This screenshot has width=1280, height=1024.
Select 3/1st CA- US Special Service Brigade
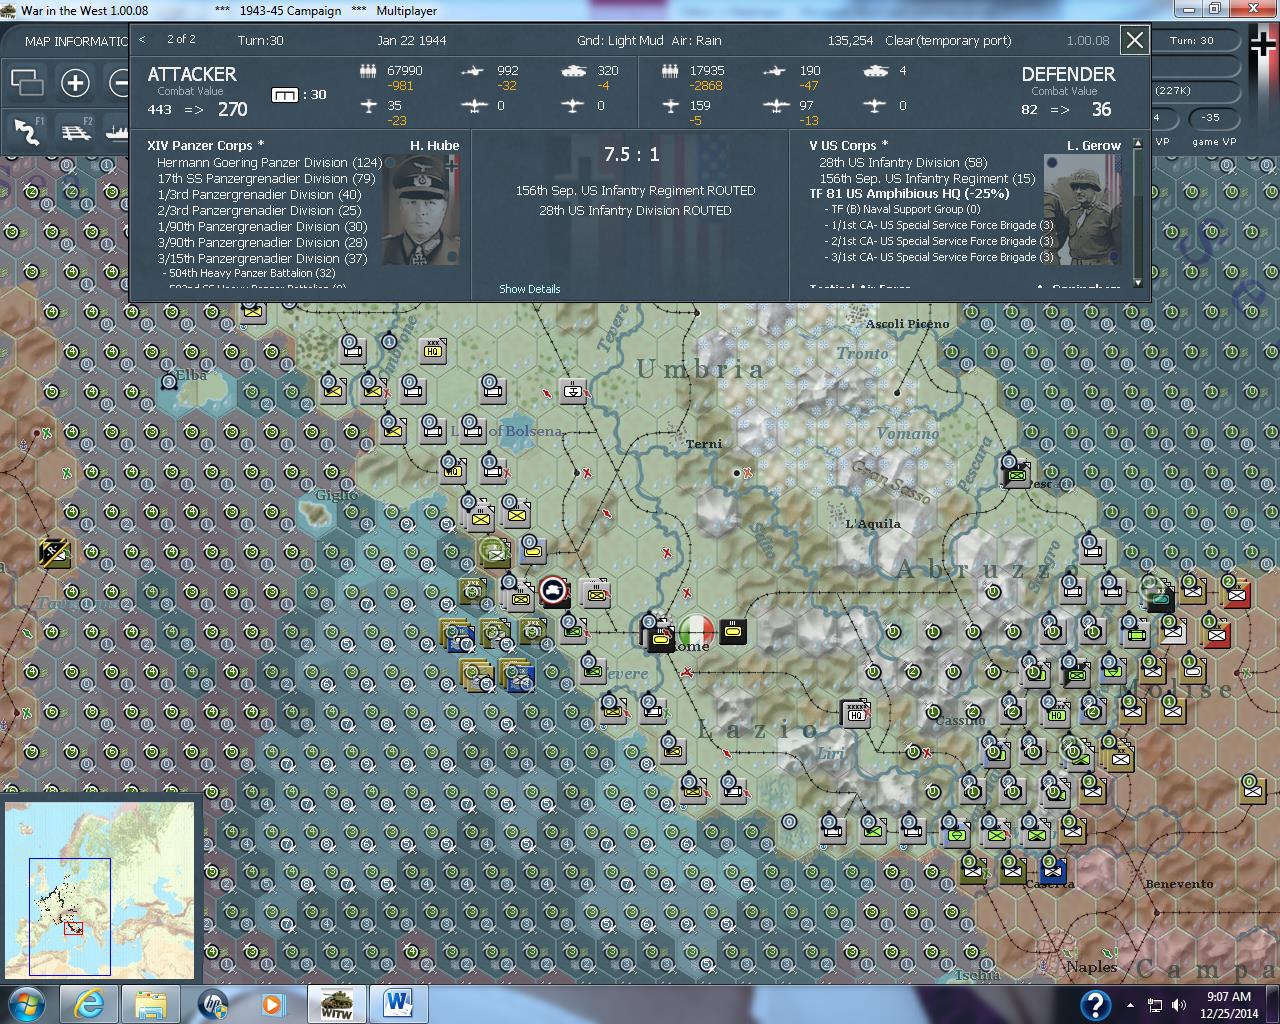pyautogui.click(x=939, y=257)
